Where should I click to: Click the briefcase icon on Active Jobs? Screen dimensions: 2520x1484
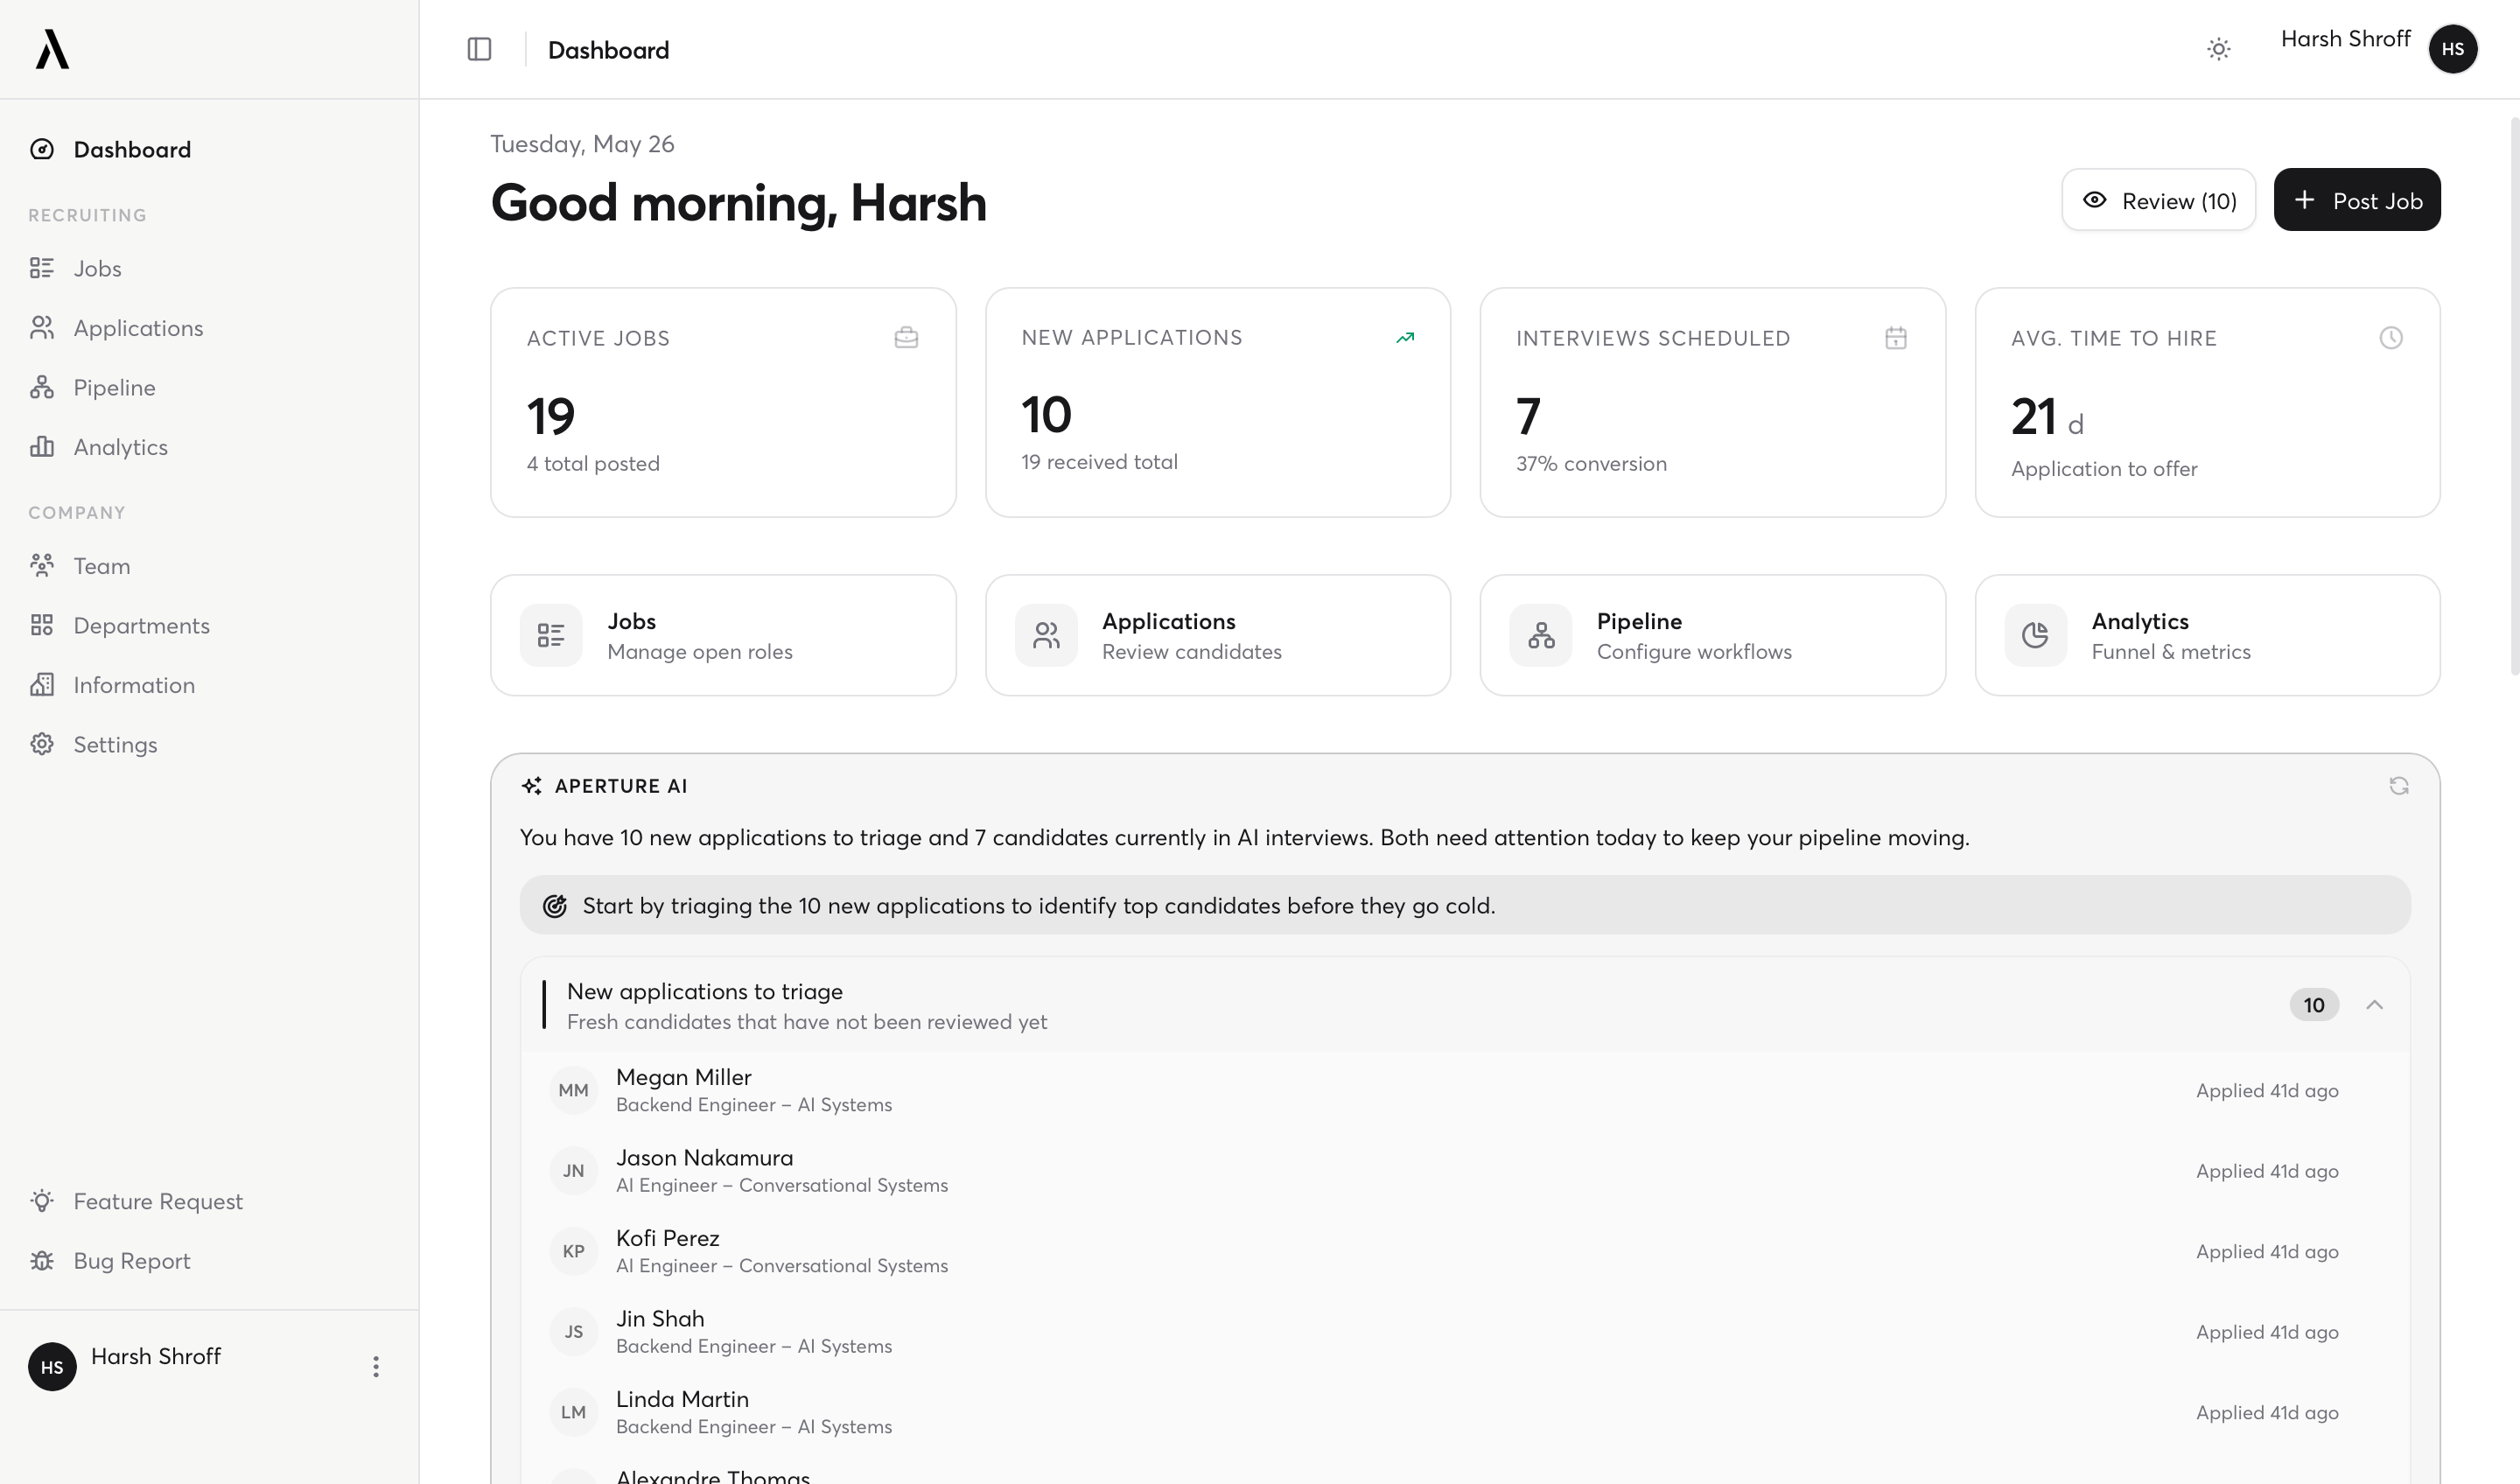(906, 338)
